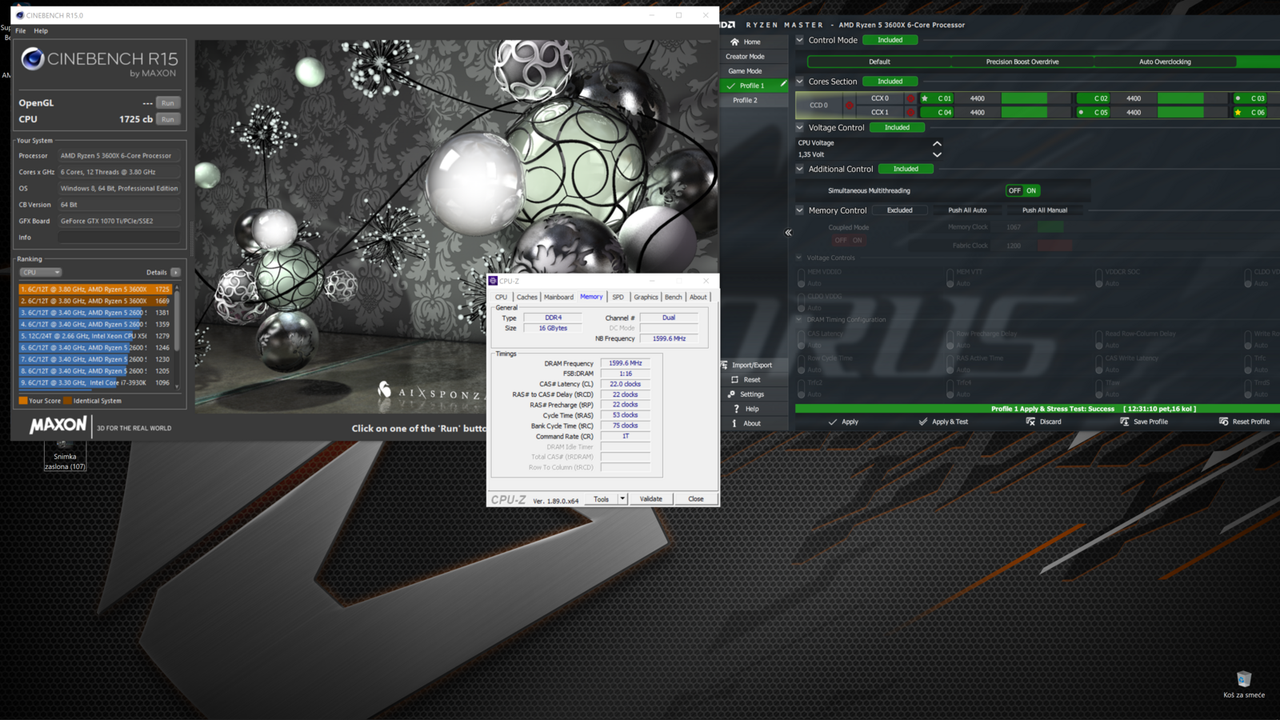1280x720 pixels.
Task: Toggle Memory Control Excluded switch
Action: click(899, 210)
